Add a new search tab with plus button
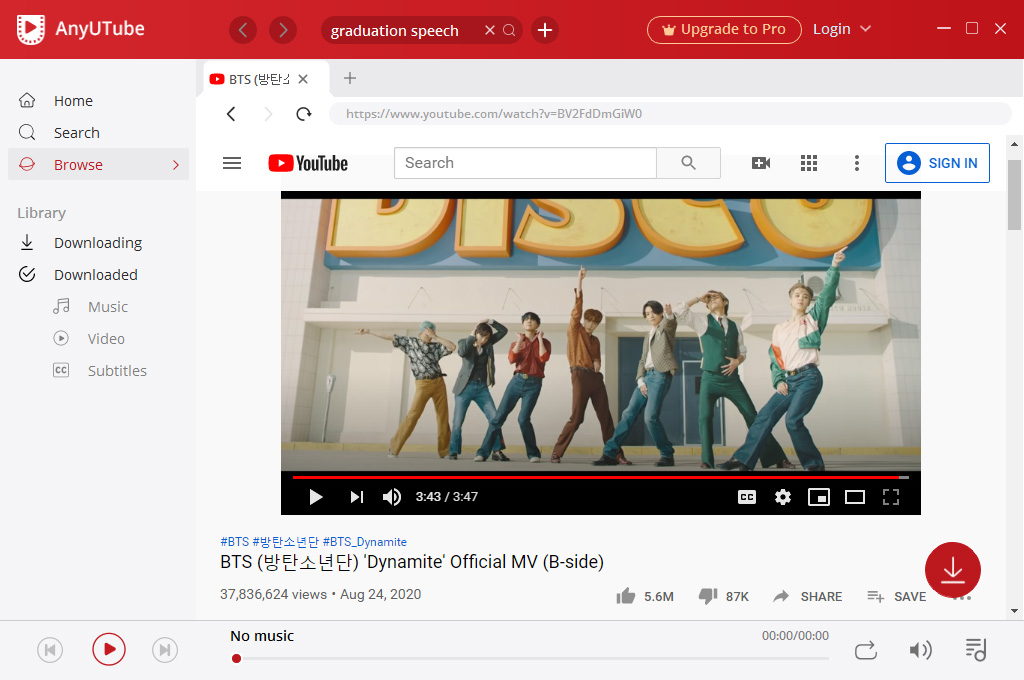1024x680 pixels. click(545, 30)
